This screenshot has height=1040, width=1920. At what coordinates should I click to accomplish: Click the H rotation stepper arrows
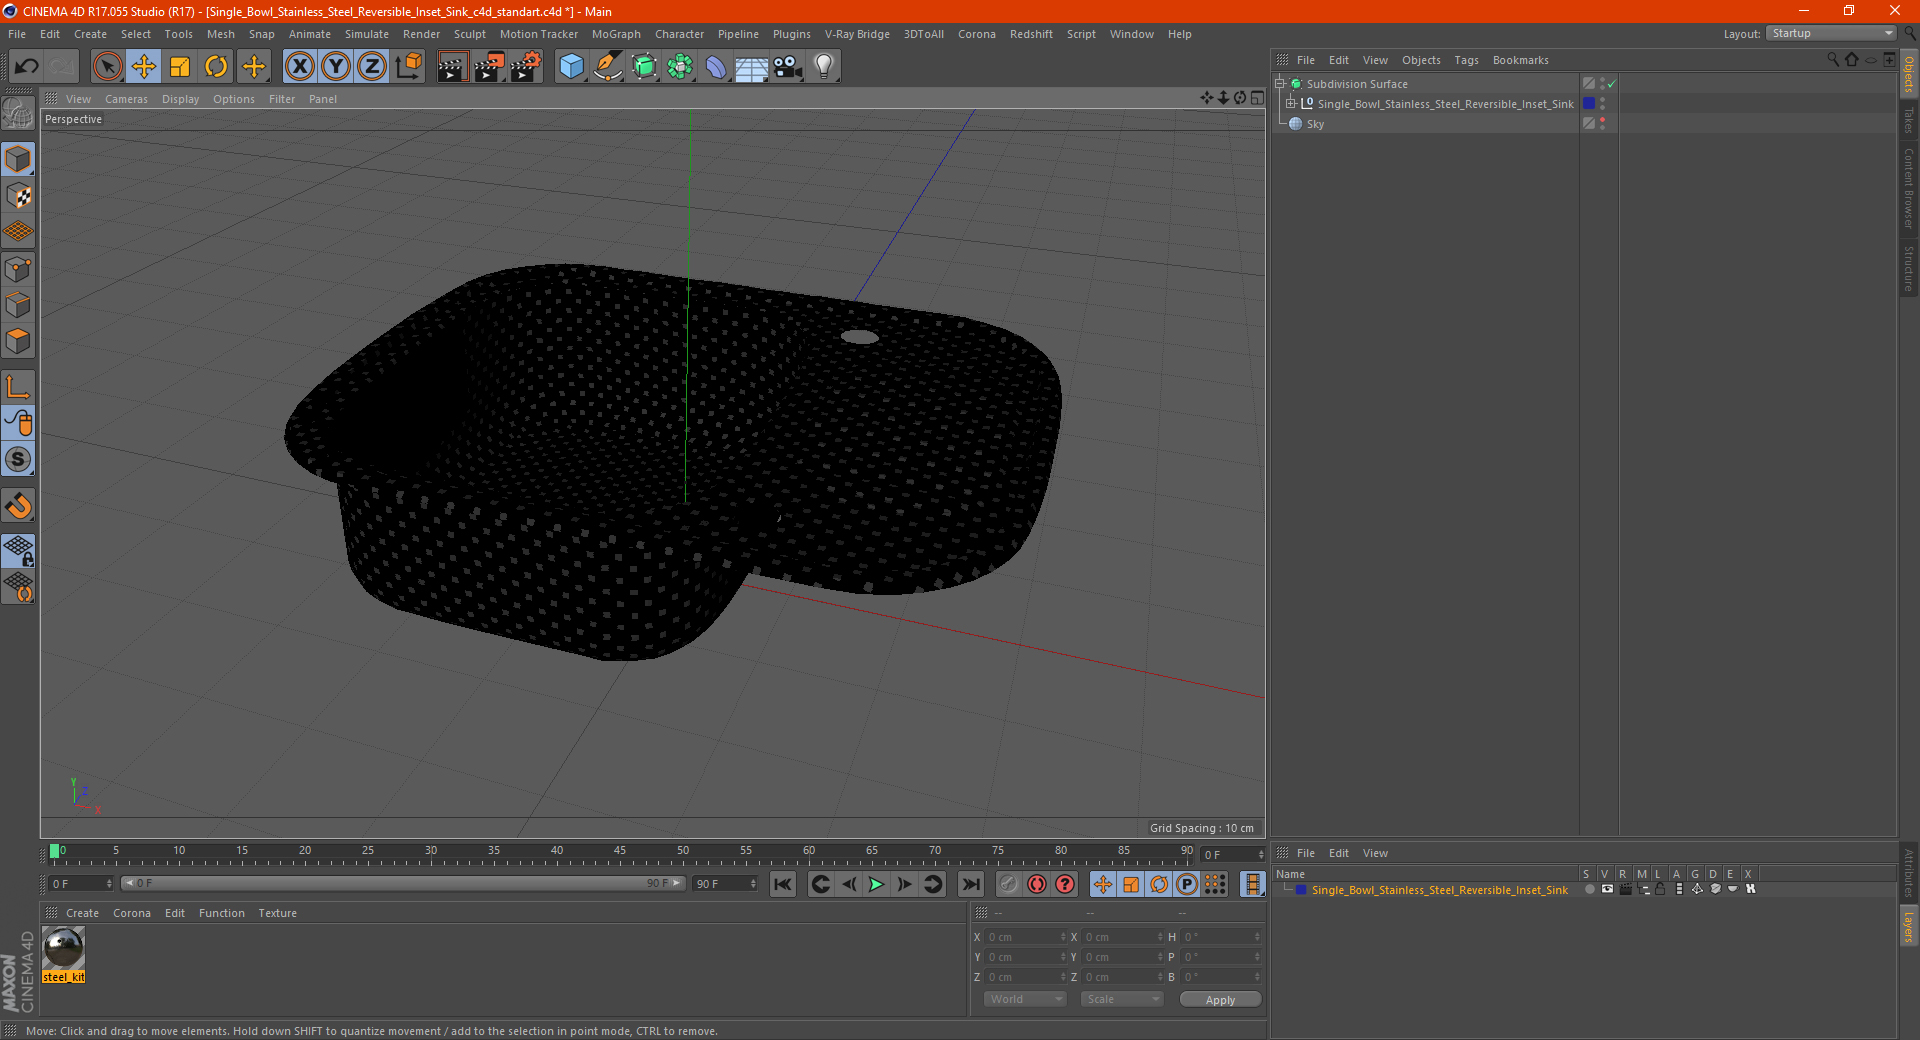point(1257,937)
